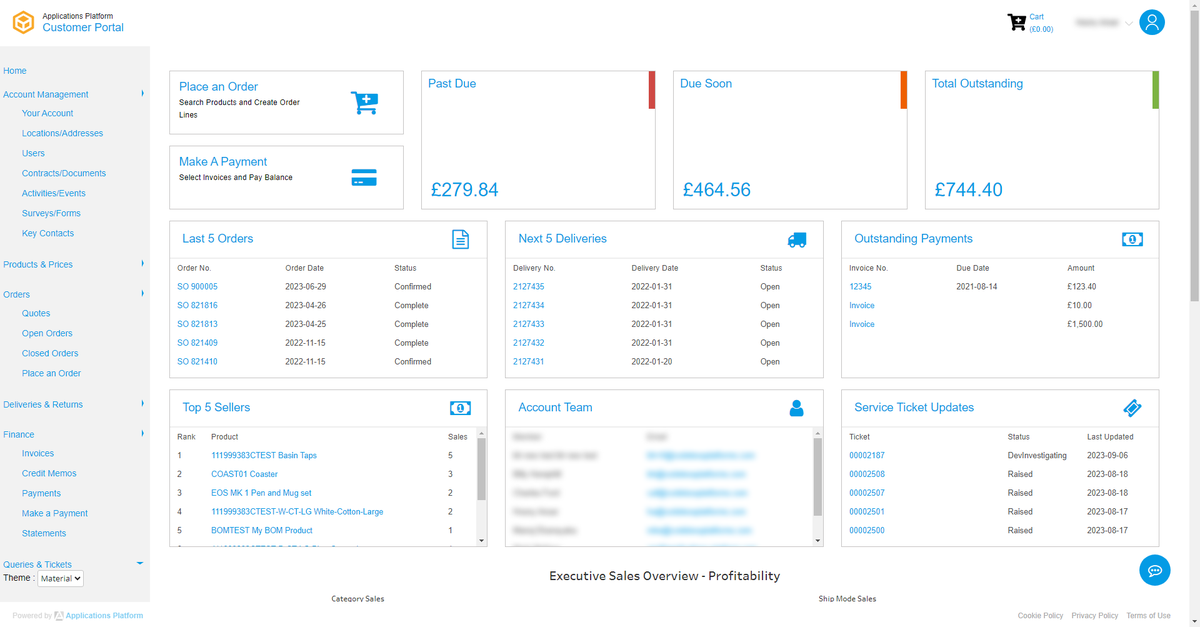Click the Total Outstanding amount £744.40
The width and height of the screenshot is (1200, 627).
968,190
